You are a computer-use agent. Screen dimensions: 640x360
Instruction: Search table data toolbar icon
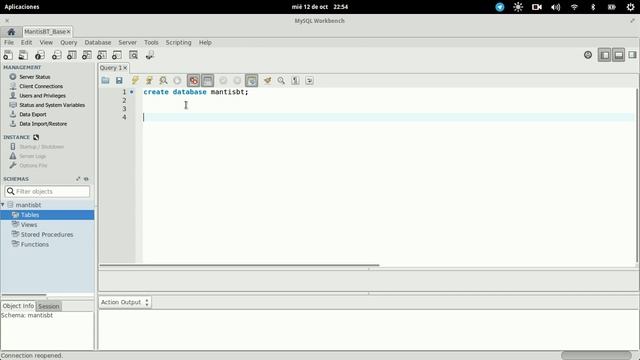[x=133, y=55]
